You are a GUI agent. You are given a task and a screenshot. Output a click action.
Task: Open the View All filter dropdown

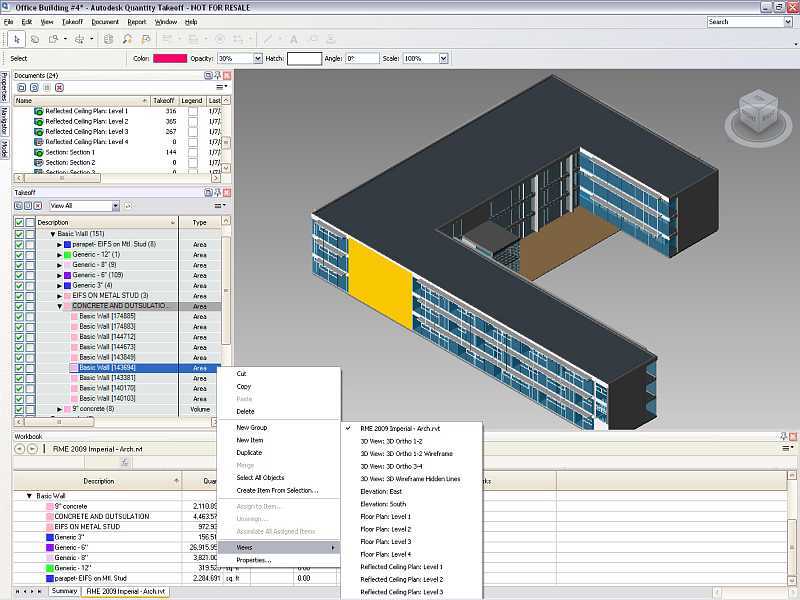pyautogui.click(x=116, y=206)
